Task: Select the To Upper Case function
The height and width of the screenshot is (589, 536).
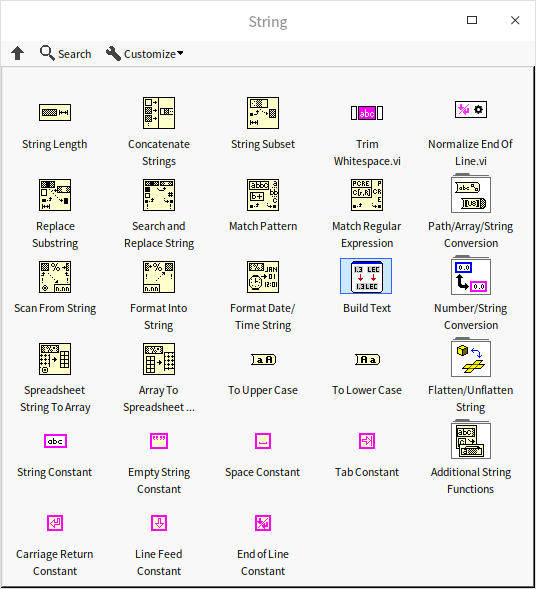Action: click(263, 359)
